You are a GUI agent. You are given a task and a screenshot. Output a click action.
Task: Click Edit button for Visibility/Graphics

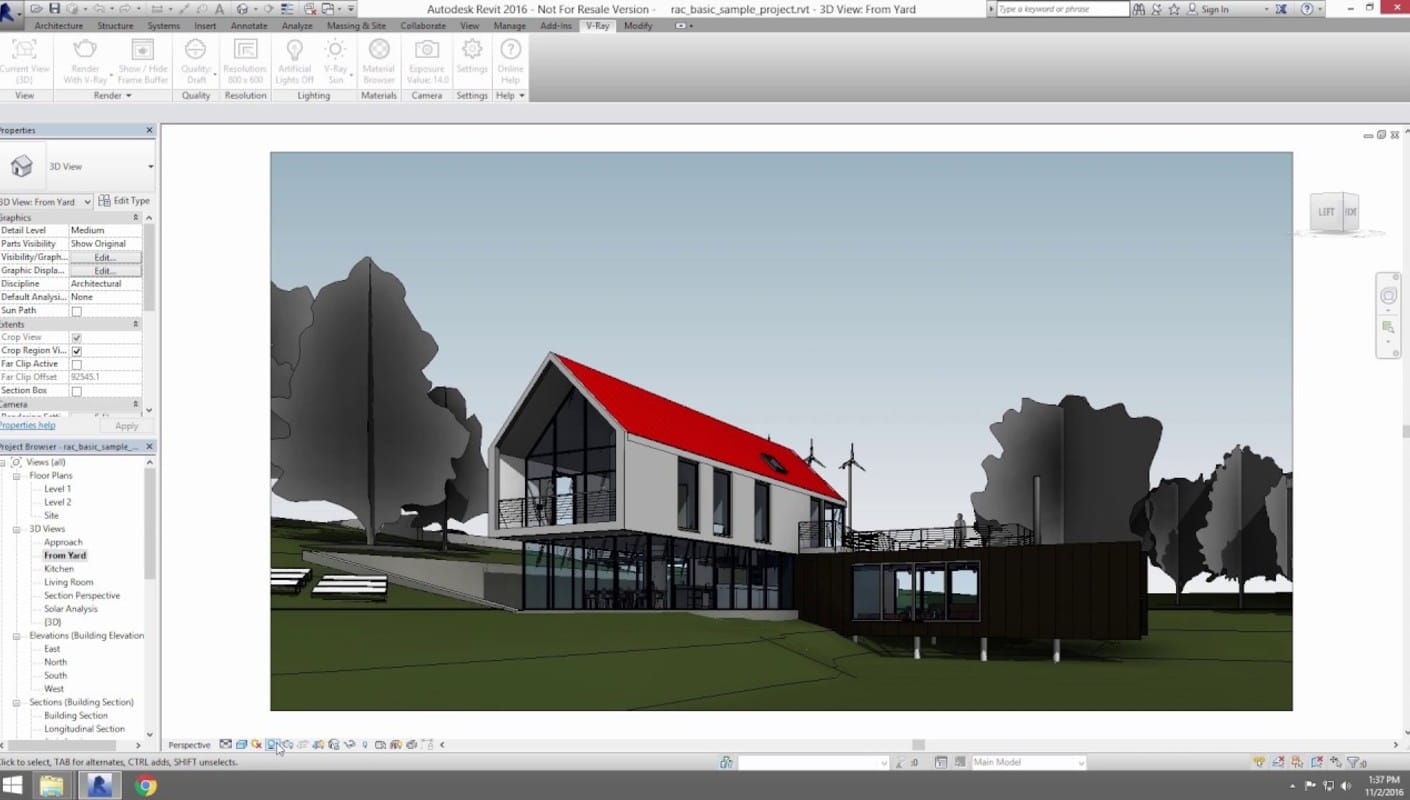[x=105, y=257]
